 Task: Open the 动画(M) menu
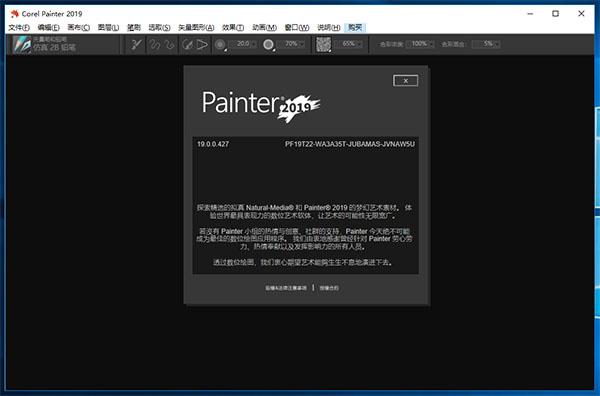264,28
